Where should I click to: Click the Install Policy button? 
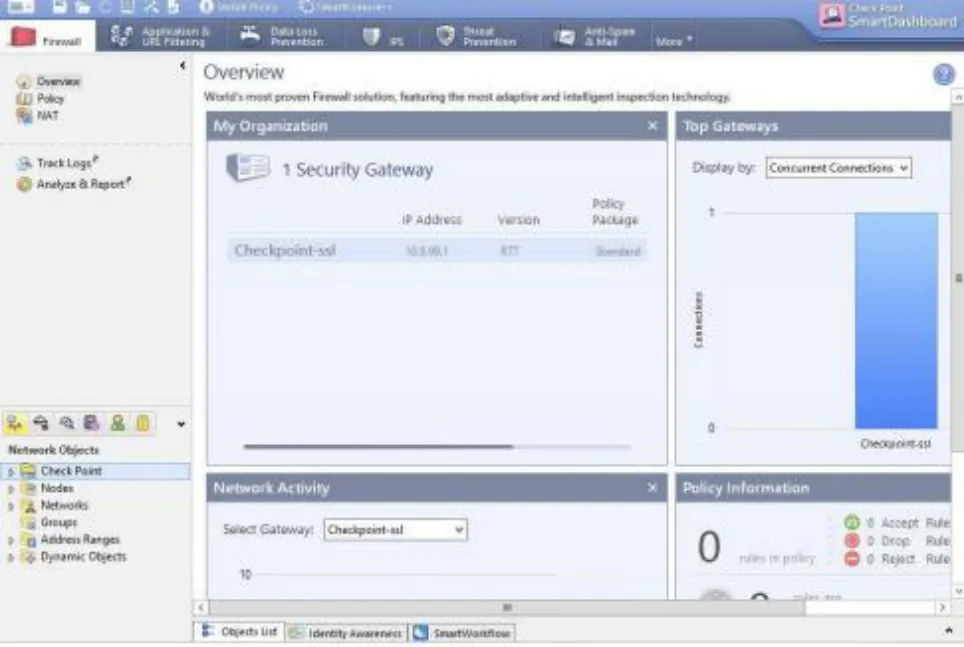click(x=239, y=7)
